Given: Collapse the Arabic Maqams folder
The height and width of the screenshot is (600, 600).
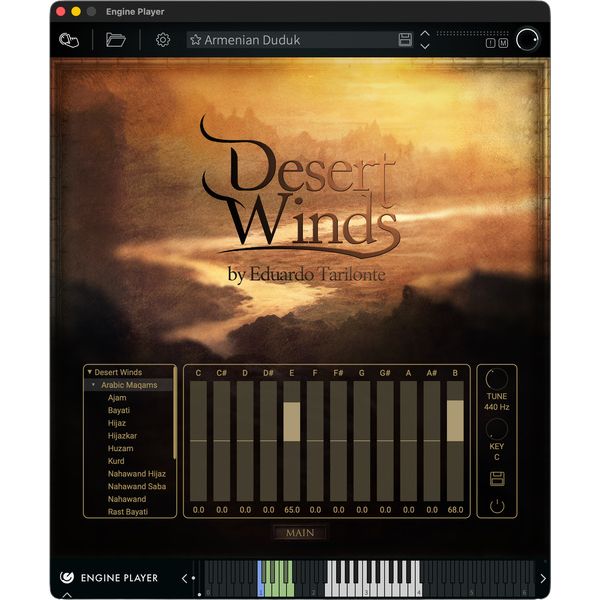Looking at the screenshot, I should pos(93,385).
